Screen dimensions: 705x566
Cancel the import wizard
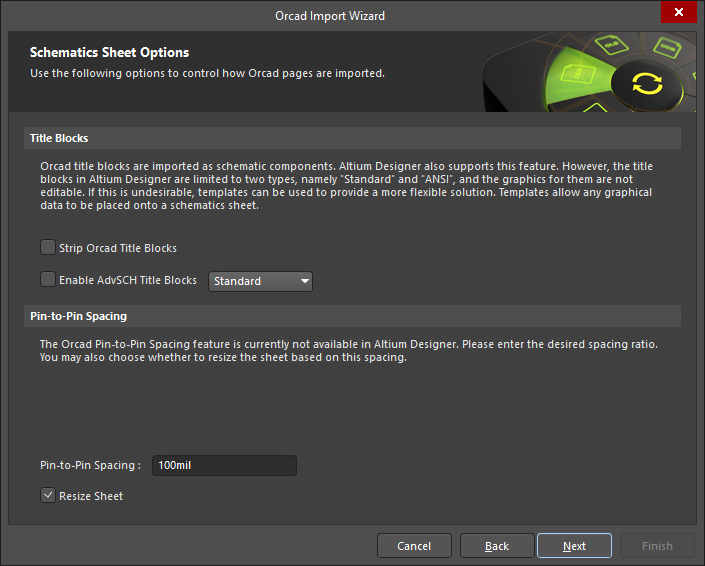[414, 546]
